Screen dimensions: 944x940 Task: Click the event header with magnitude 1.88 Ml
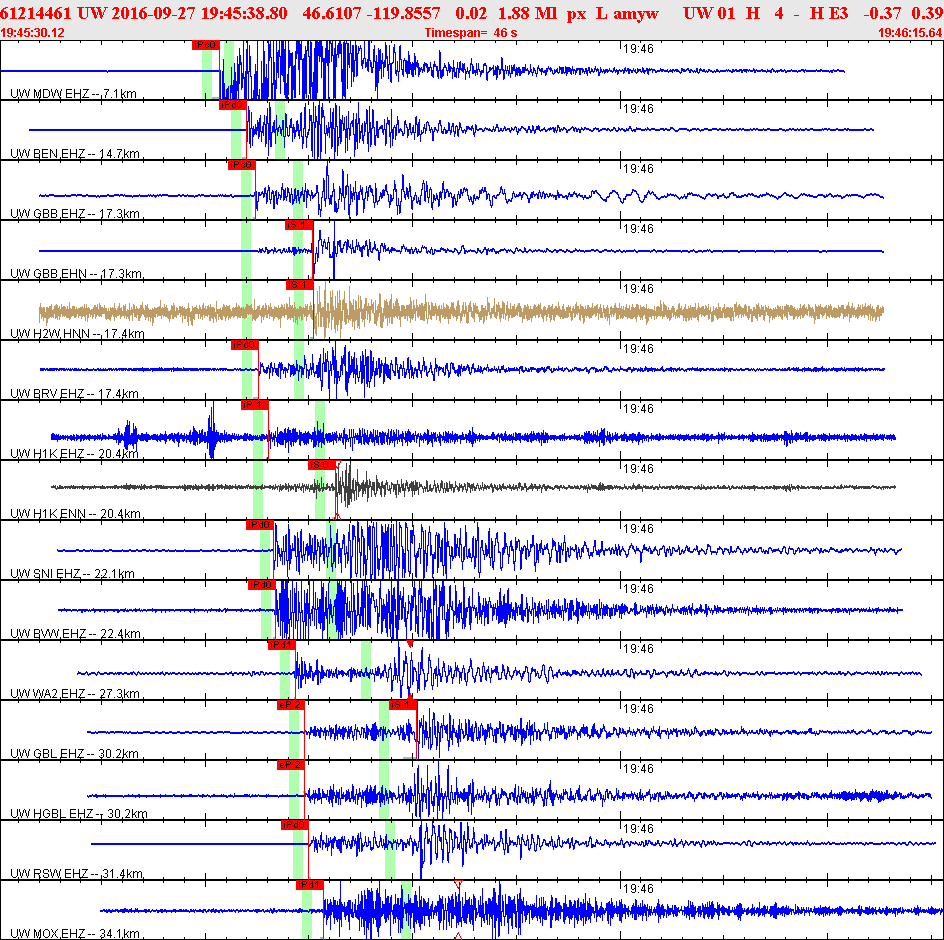pyautogui.click(x=472, y=13)
